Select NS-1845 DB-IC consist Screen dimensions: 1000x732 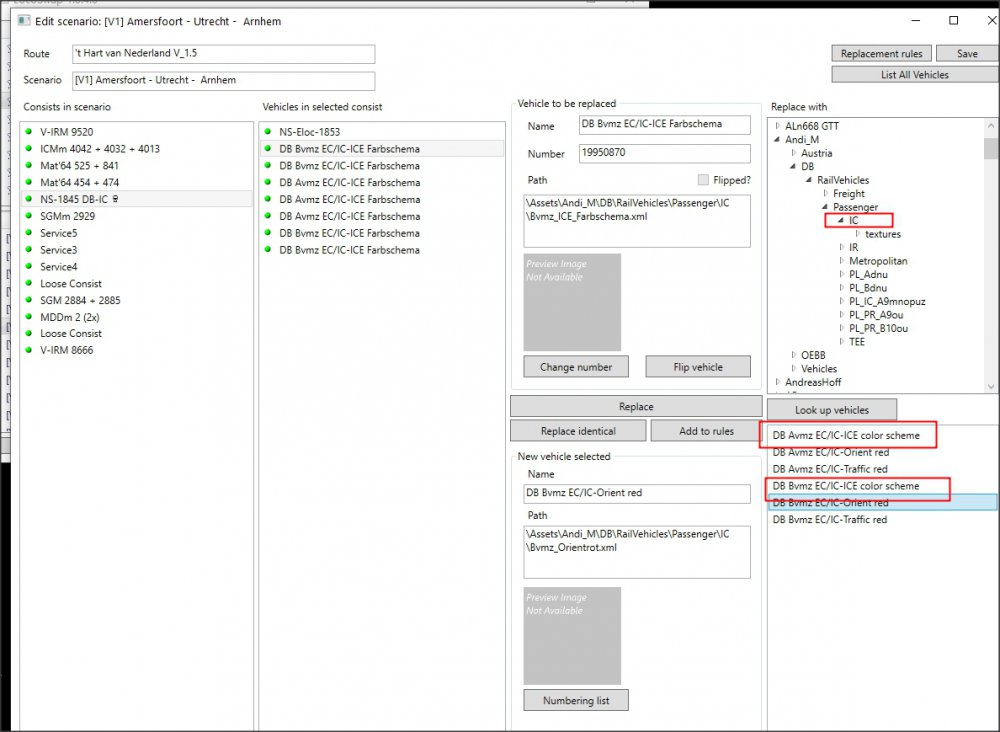tap(80, 199)
